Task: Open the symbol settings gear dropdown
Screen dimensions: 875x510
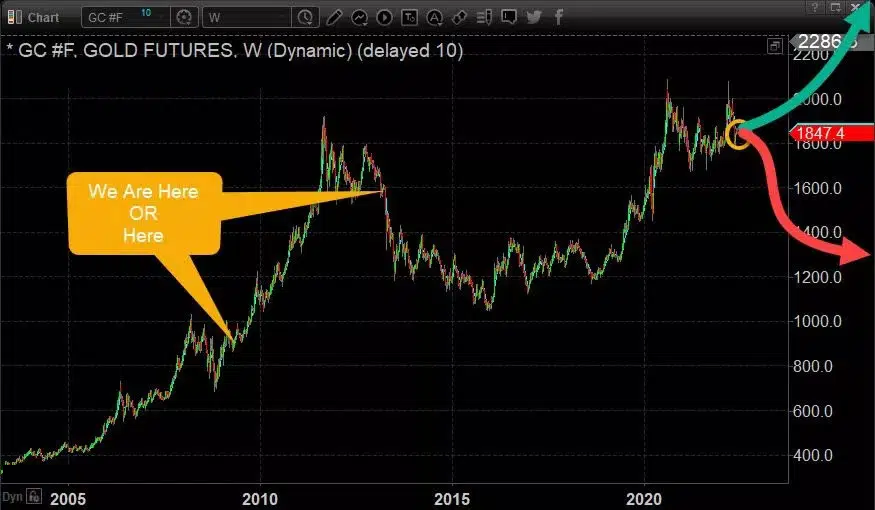Action: pos(185,17)
